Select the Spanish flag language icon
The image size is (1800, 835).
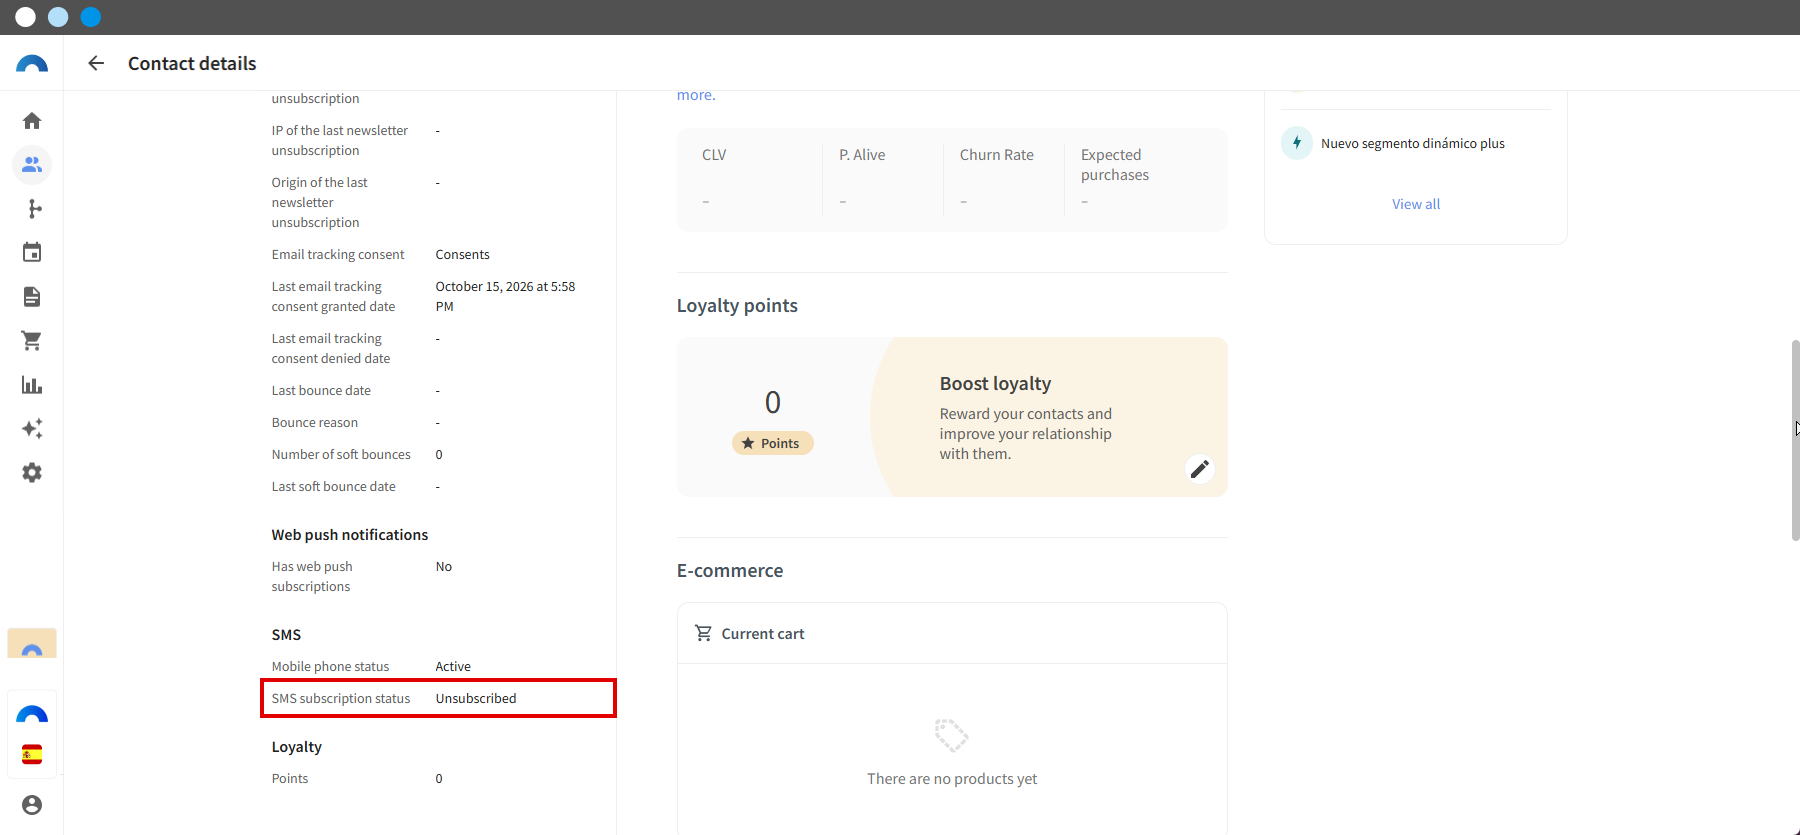(32, 754)
